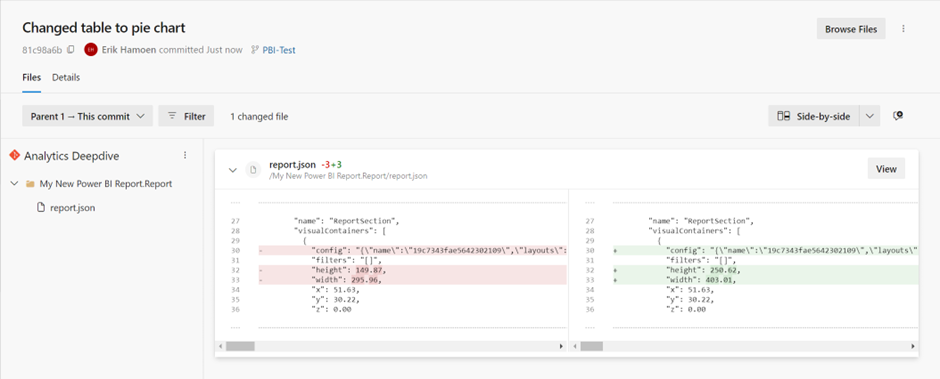940x379 pixels.
Task: Open Analytics Deepdive more actions menu
Action: [185, 155]
